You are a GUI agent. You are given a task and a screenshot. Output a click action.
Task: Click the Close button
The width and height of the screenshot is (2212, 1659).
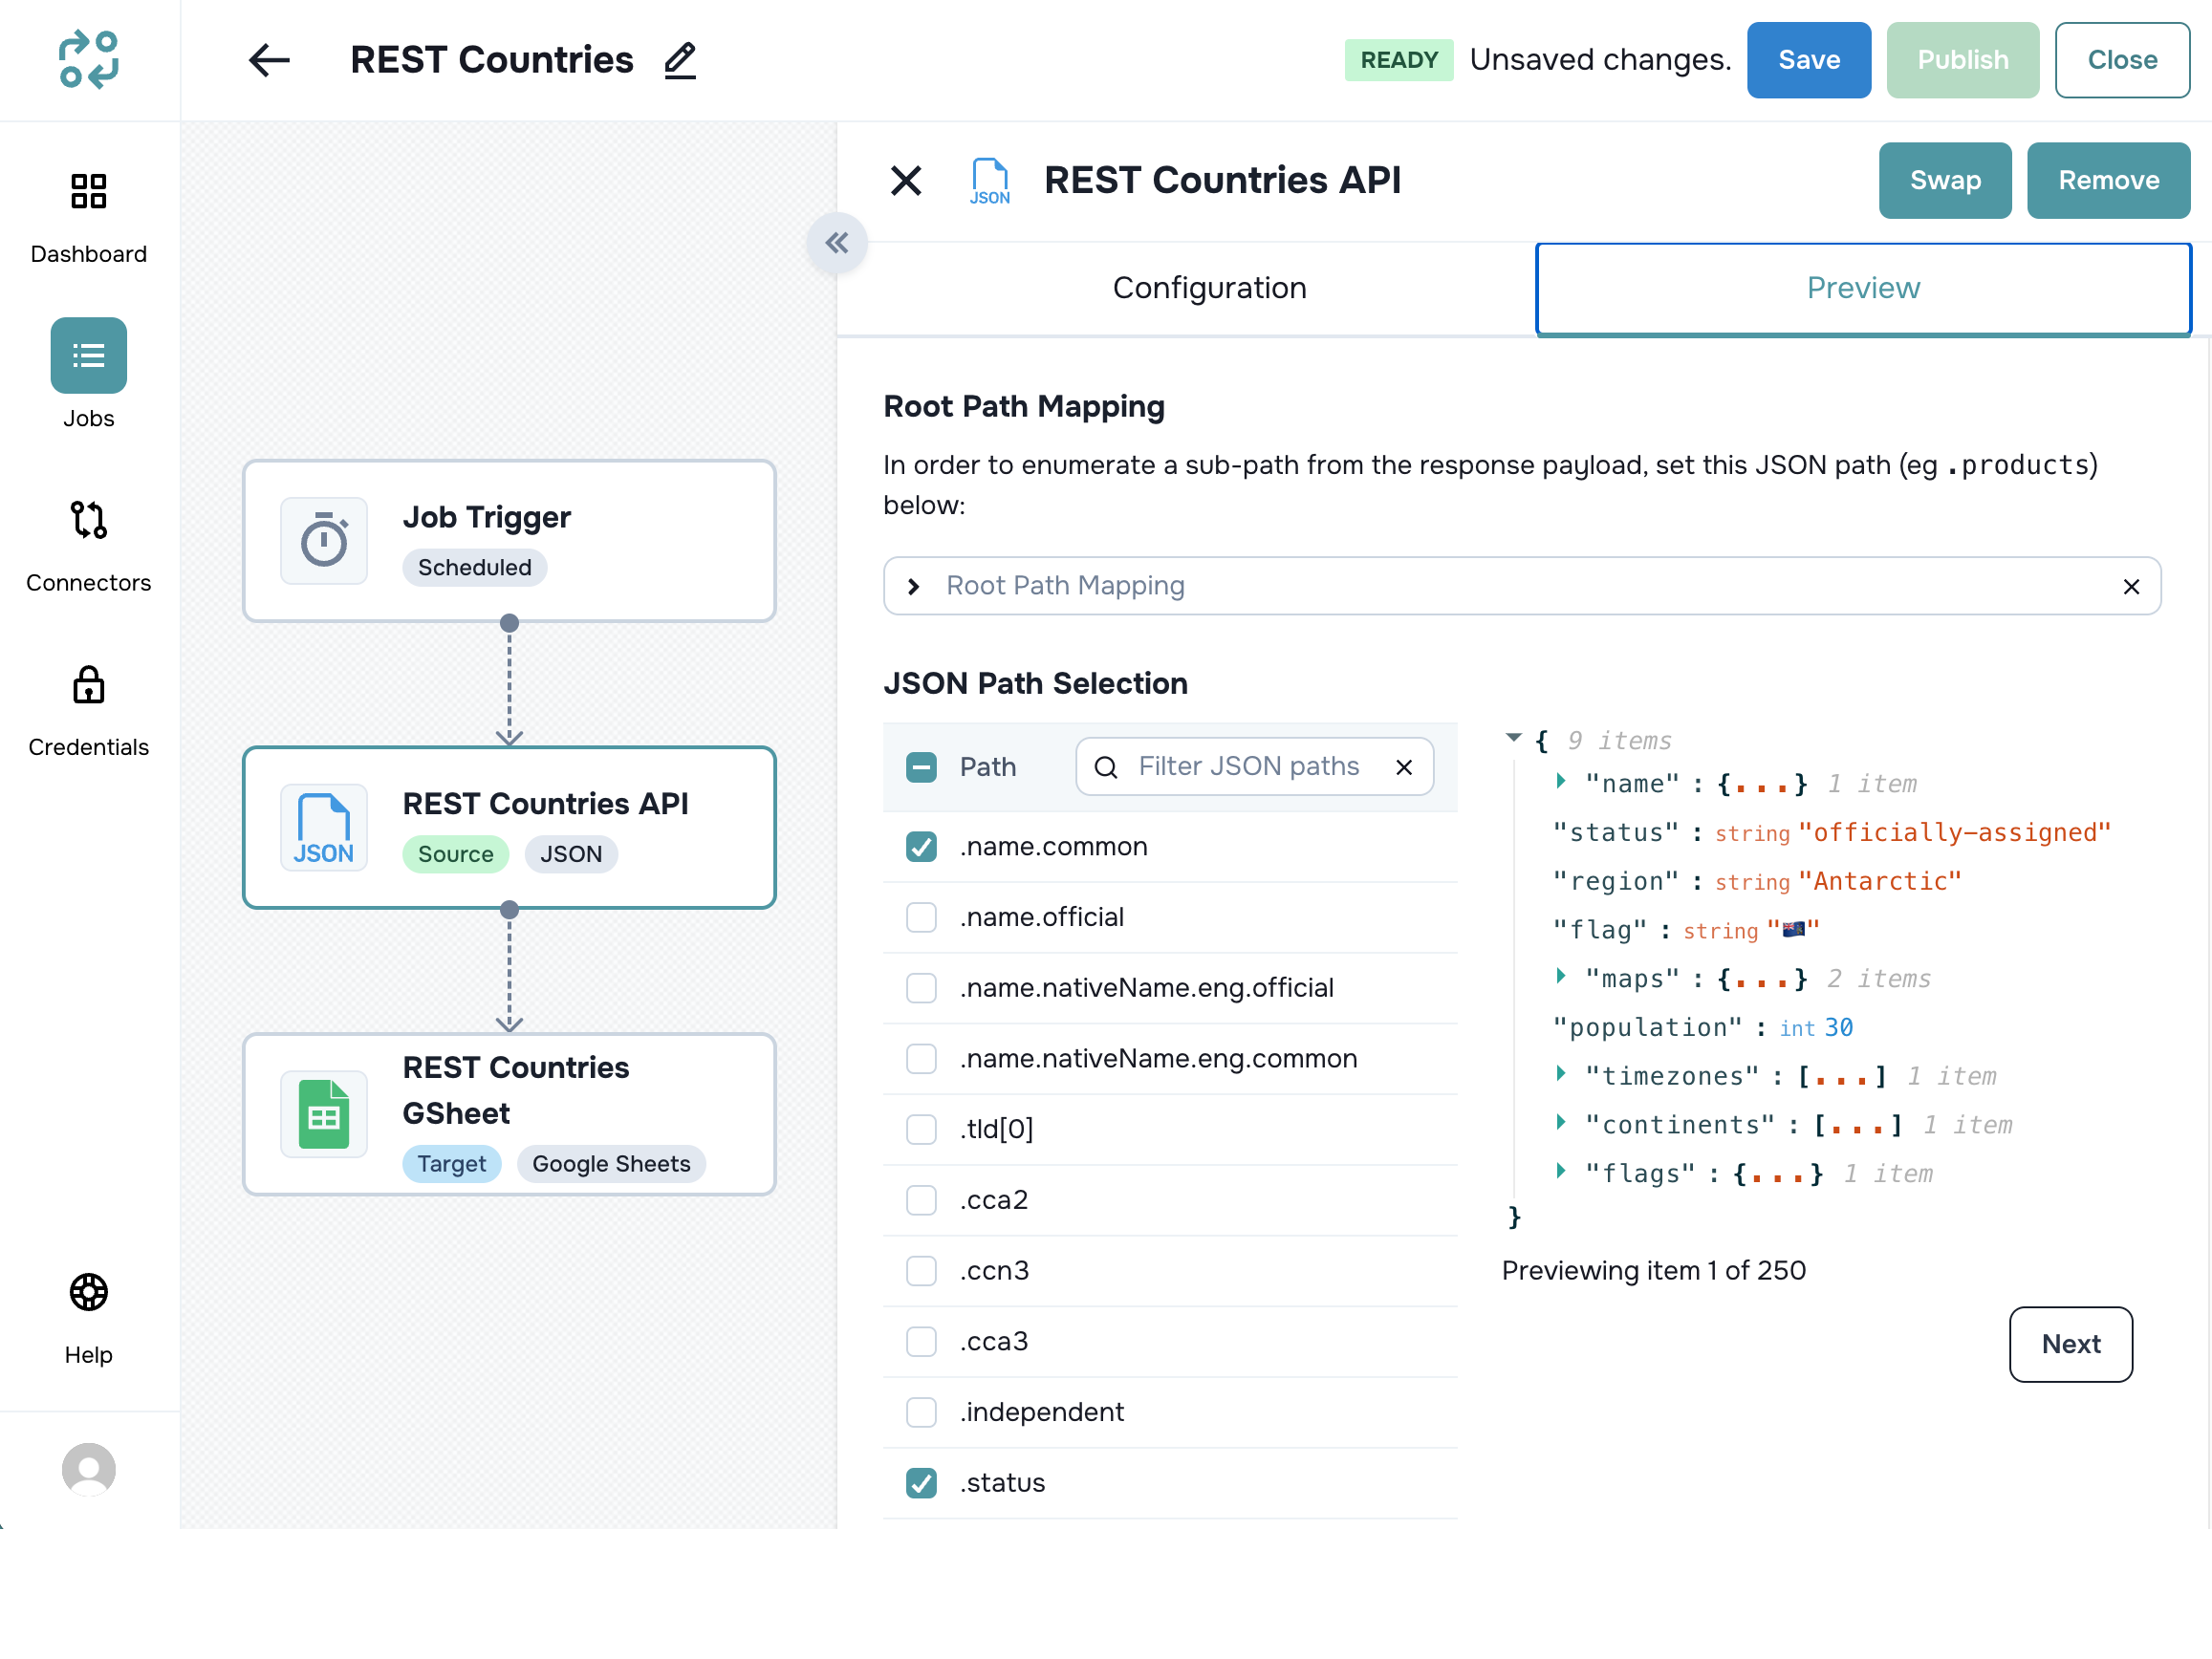pos(2122,60)
